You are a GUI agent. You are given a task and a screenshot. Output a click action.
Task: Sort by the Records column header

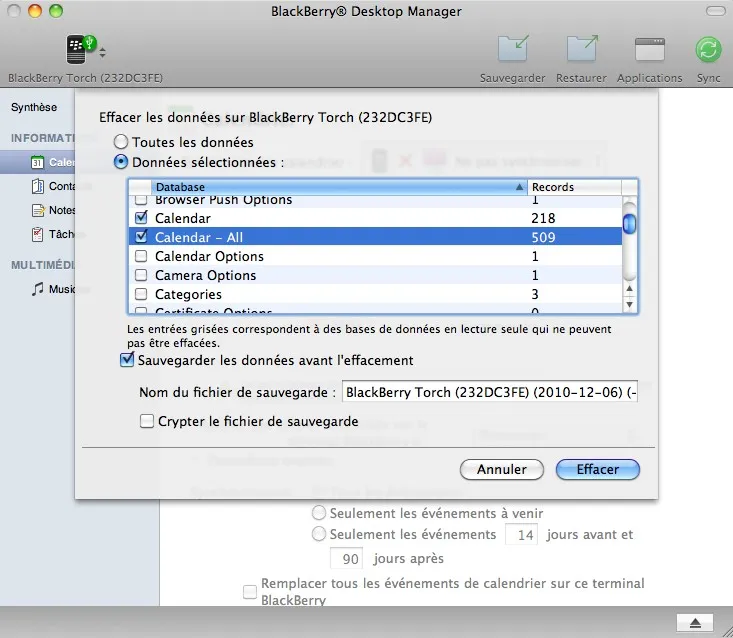[x=574, y=187]
